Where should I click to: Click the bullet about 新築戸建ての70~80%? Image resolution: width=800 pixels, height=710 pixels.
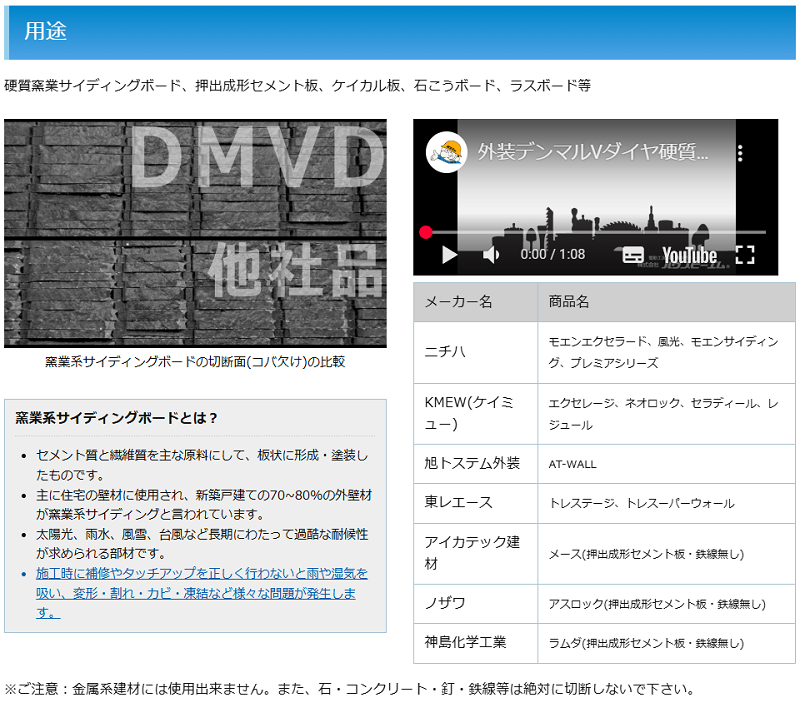[204, 504]
